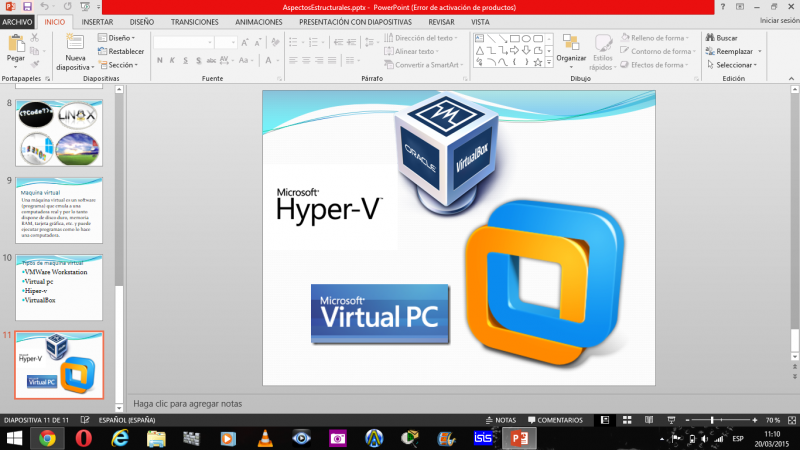Screen dimensions: 800x450
Task: Select slide 9 Maquina virtual thumbnail
Action: [x=59, y=210]
